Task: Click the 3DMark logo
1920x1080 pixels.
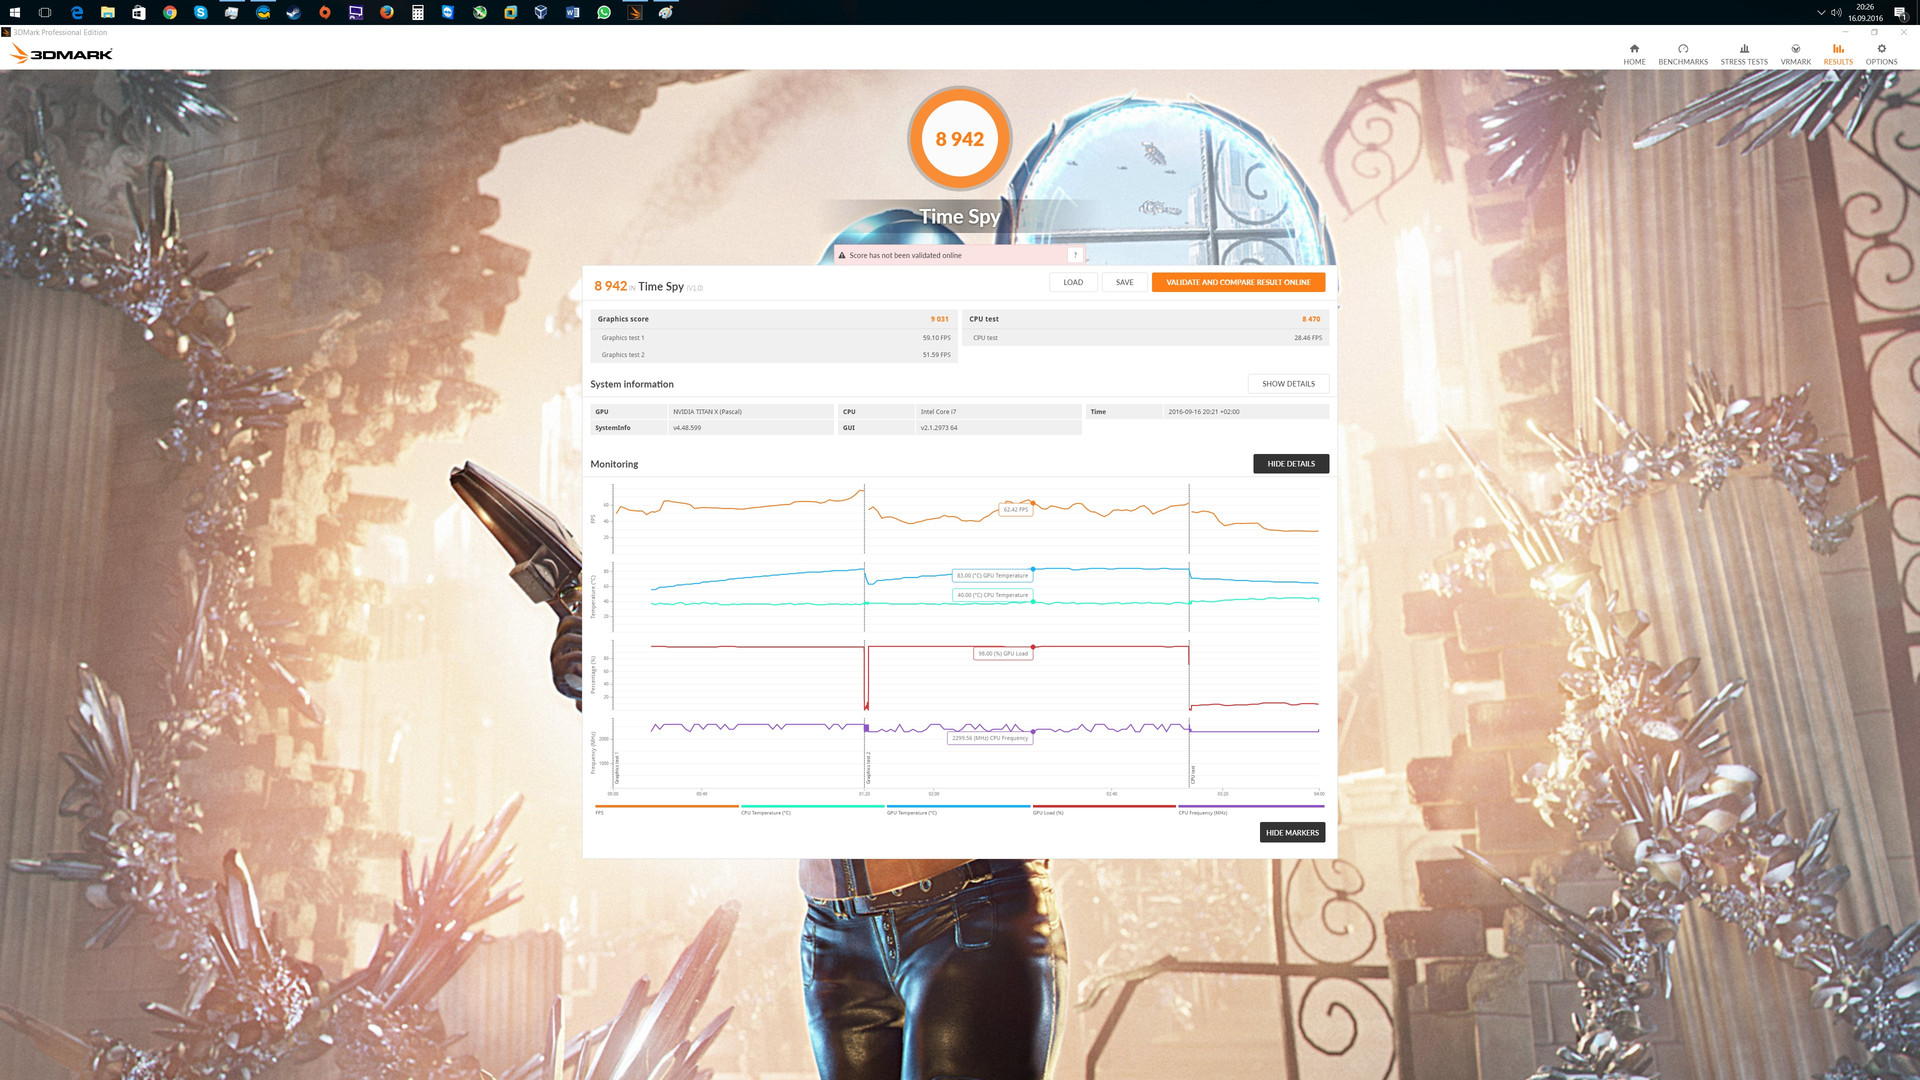Action: click(x=61, y=54)
